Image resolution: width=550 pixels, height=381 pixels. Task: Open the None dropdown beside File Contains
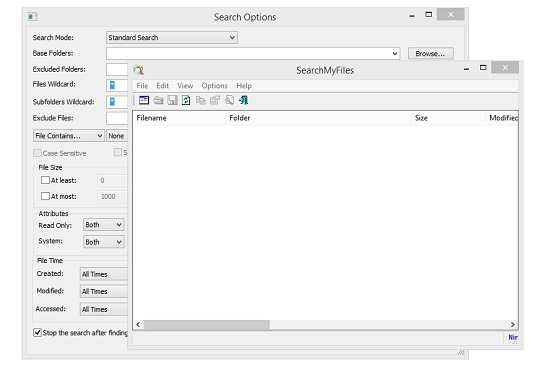coord(117,136)
